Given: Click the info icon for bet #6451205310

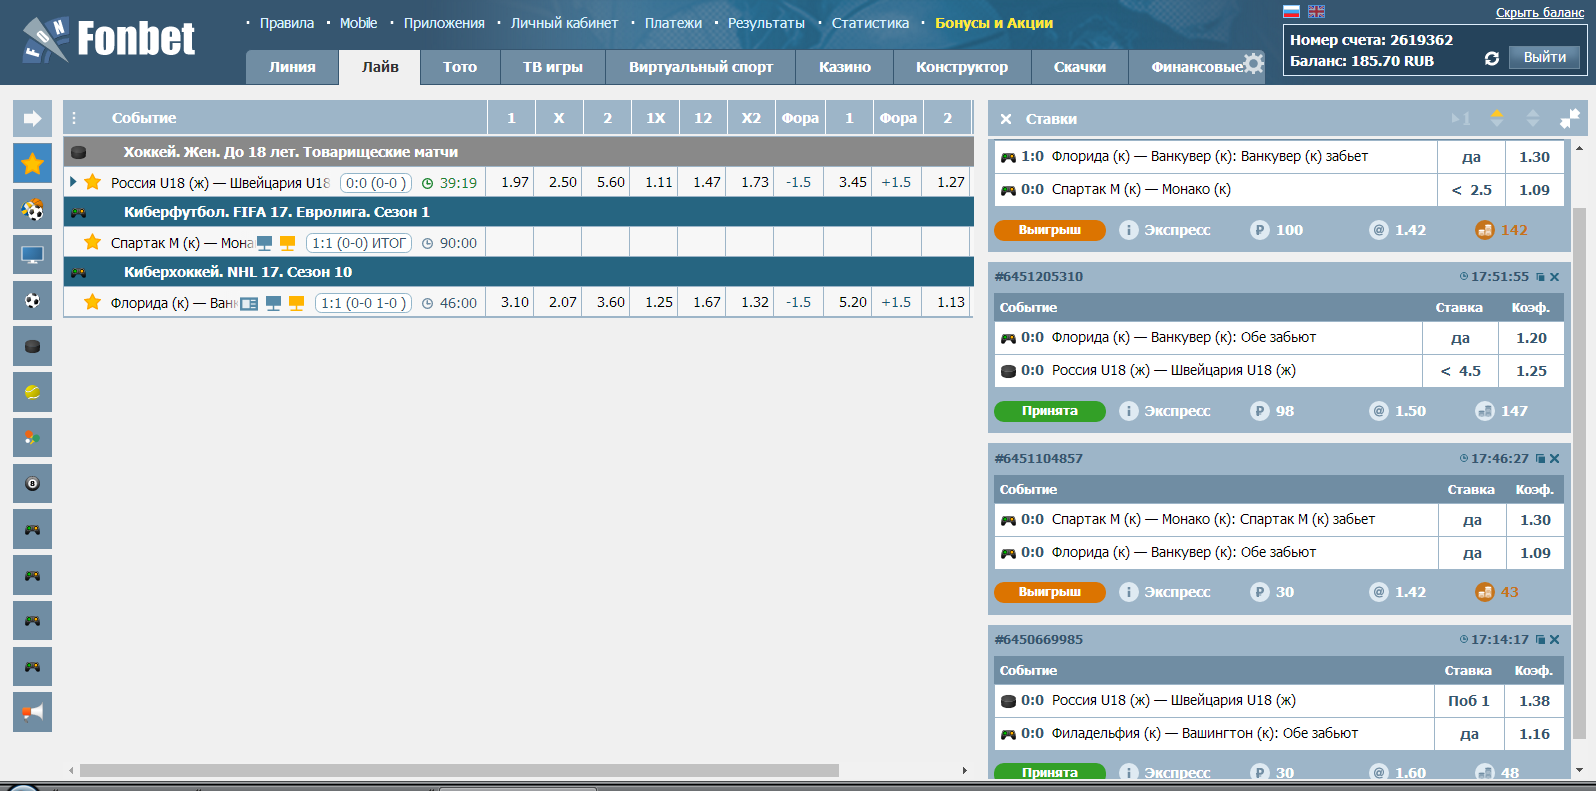Looking at the screenshot, I should pos(1129,411).
